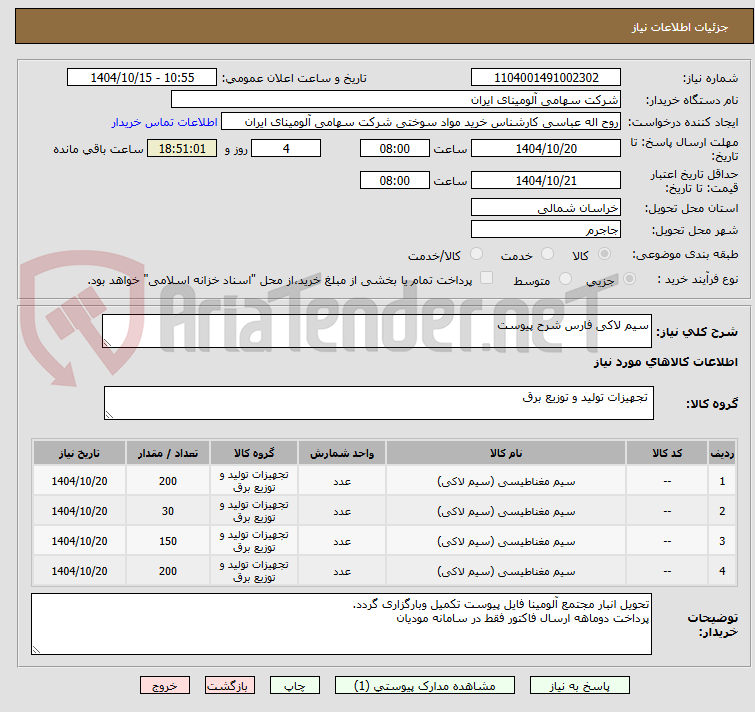
Task: Click item name in row 2
Action: 506,511
